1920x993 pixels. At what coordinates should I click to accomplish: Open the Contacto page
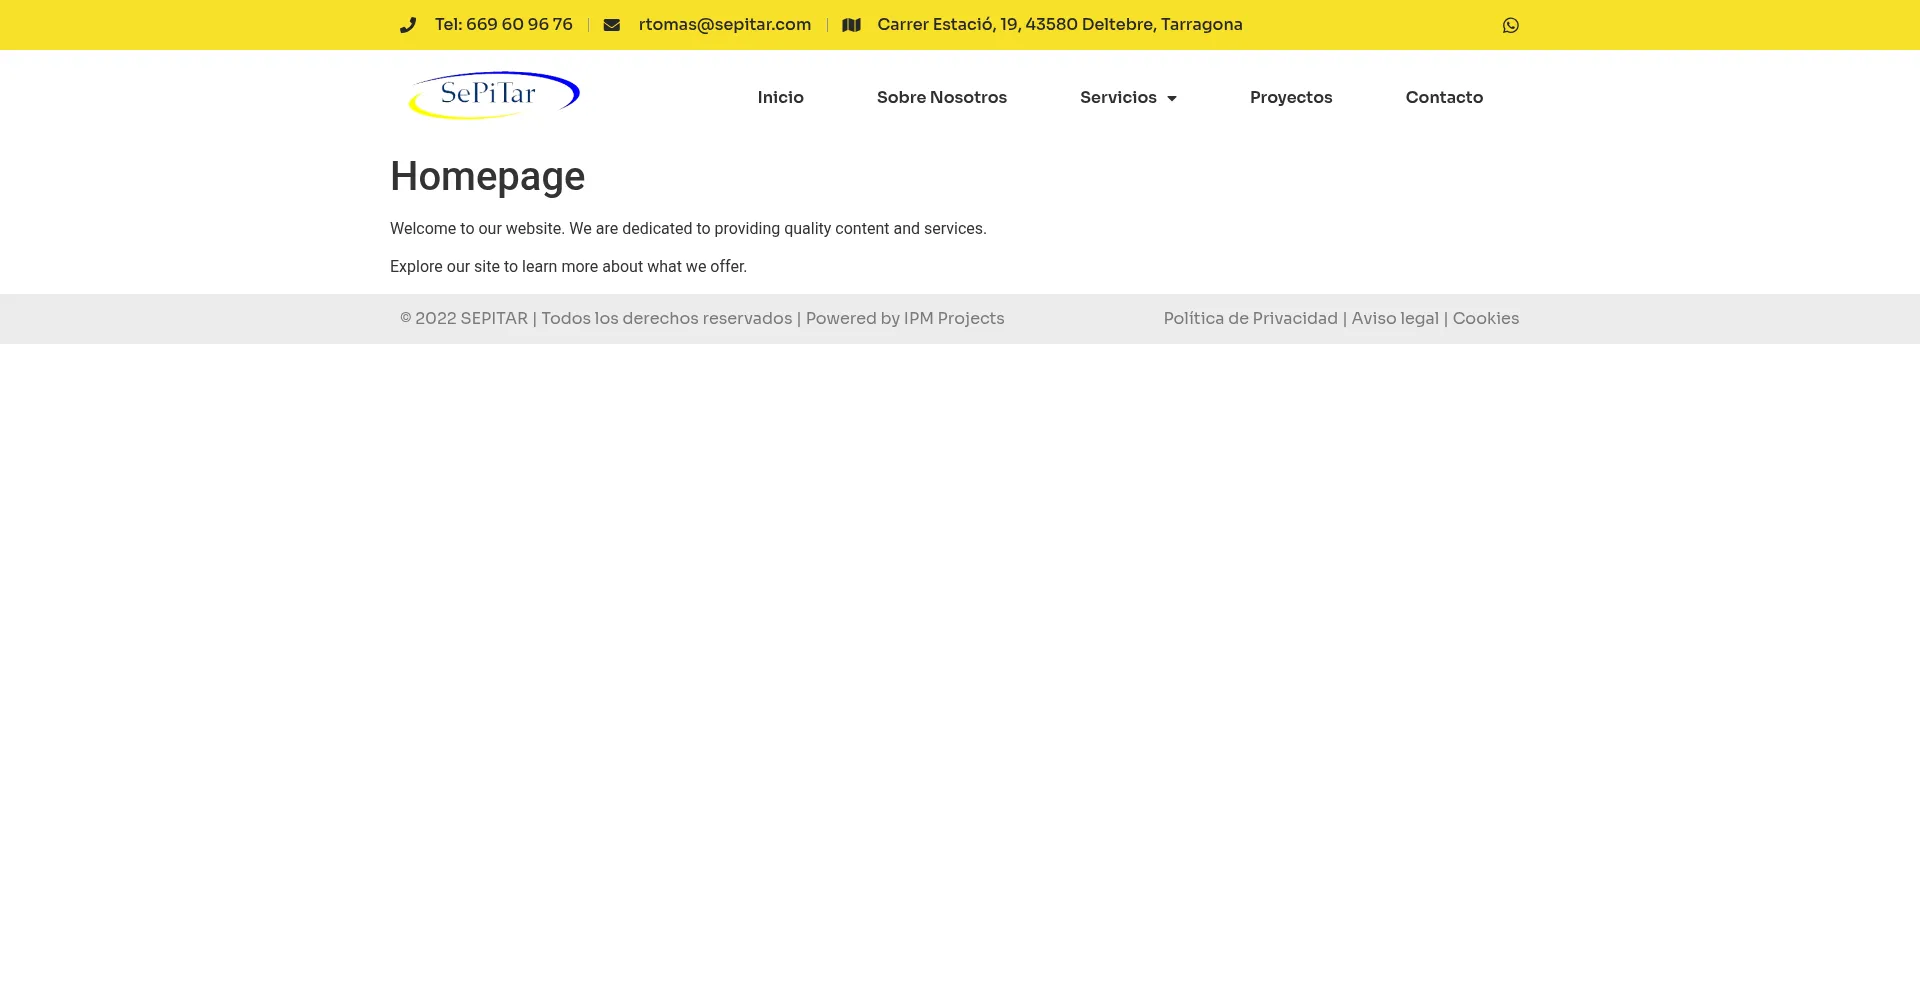1444,97
